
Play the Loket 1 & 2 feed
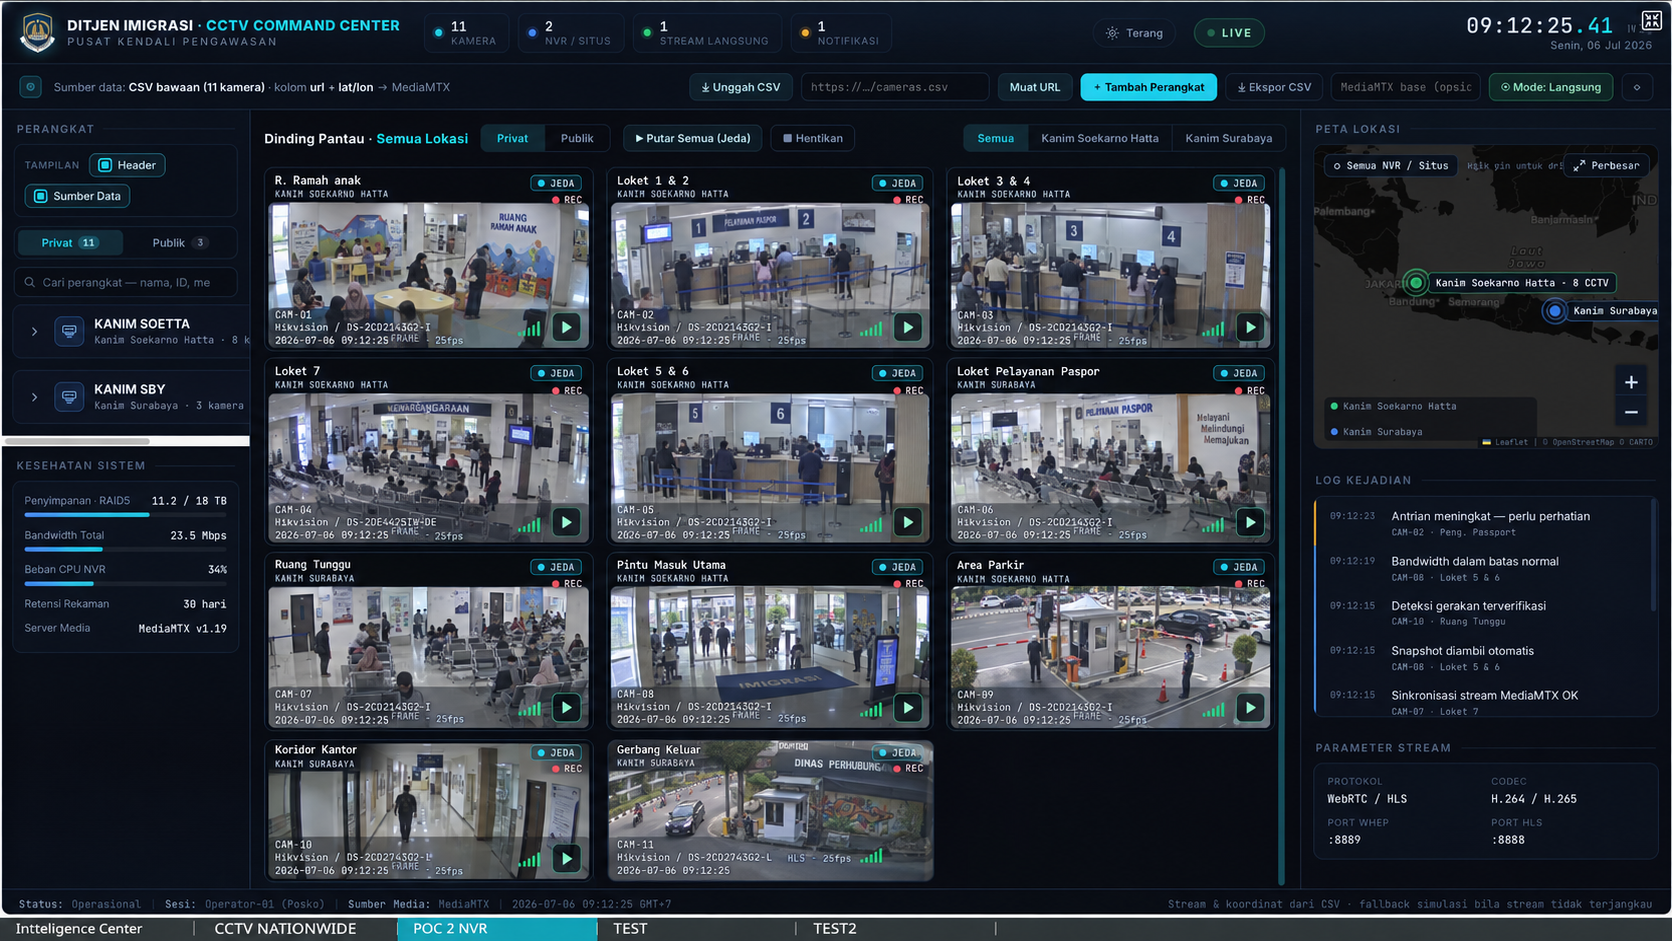tap(908, 327)
